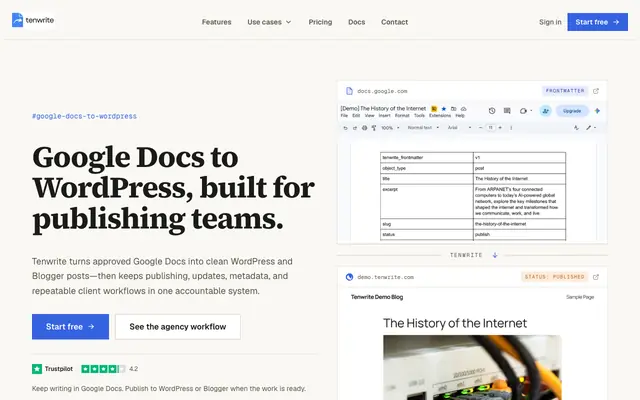Click the Sample Page link
The image size is (640, 400).
pos(580,297)
